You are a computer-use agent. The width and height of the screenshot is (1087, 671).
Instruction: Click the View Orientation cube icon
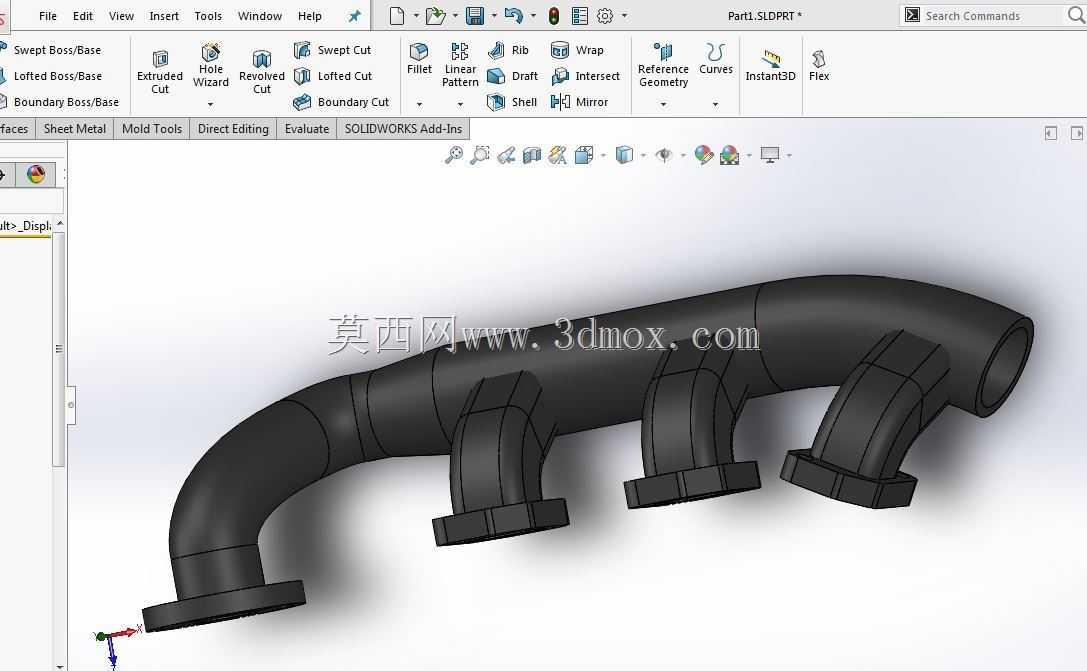coord(584,155)
